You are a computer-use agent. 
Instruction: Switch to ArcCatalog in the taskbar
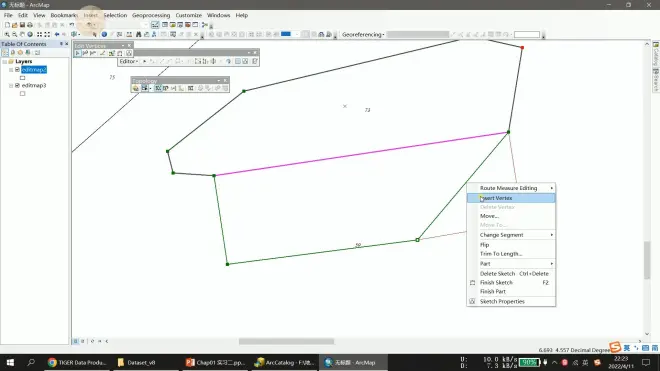click(285, 362)
